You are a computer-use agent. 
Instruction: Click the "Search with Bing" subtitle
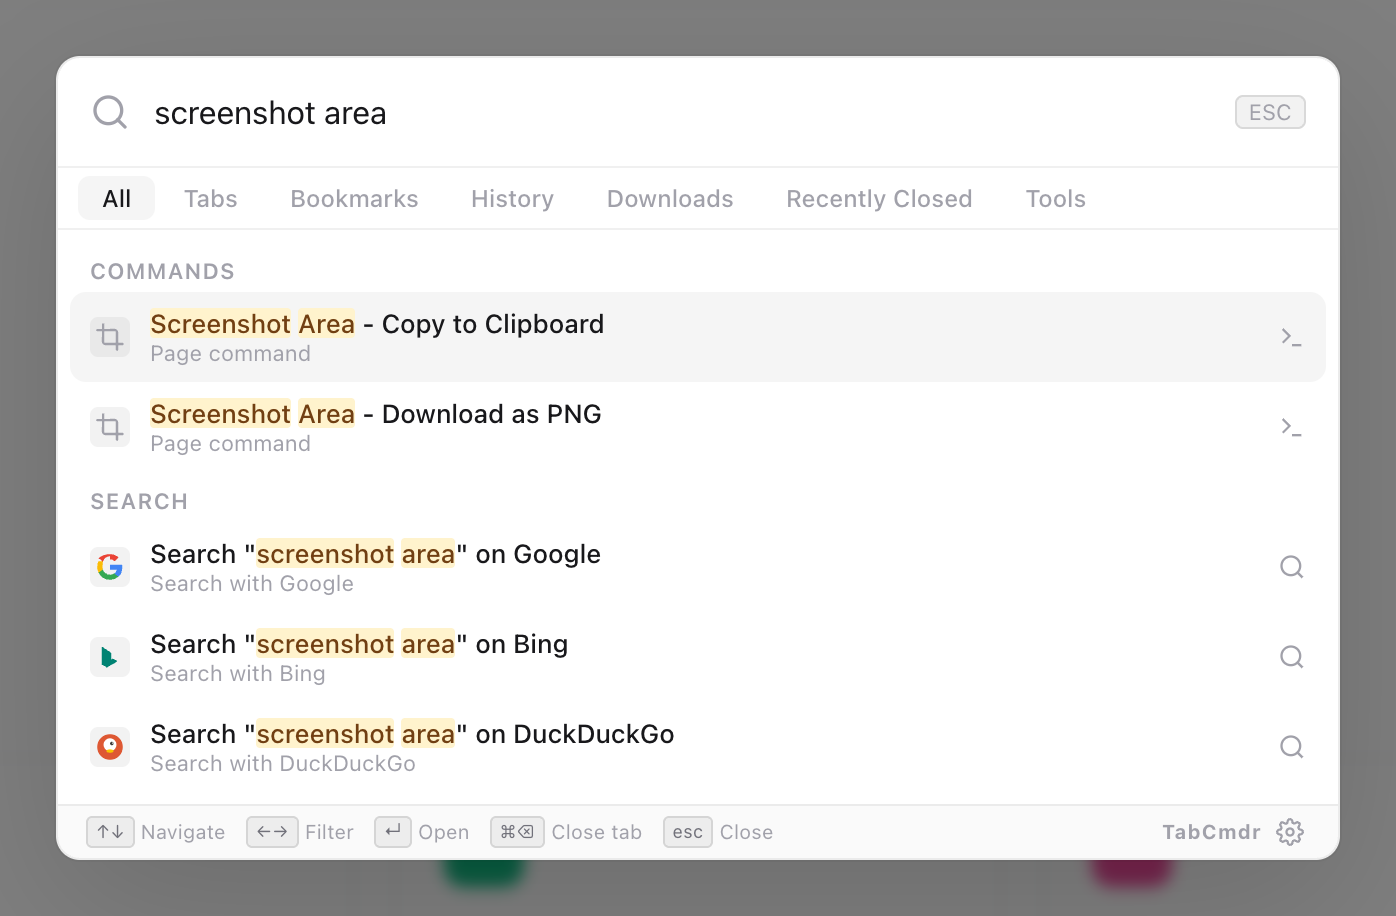[238, 674]
